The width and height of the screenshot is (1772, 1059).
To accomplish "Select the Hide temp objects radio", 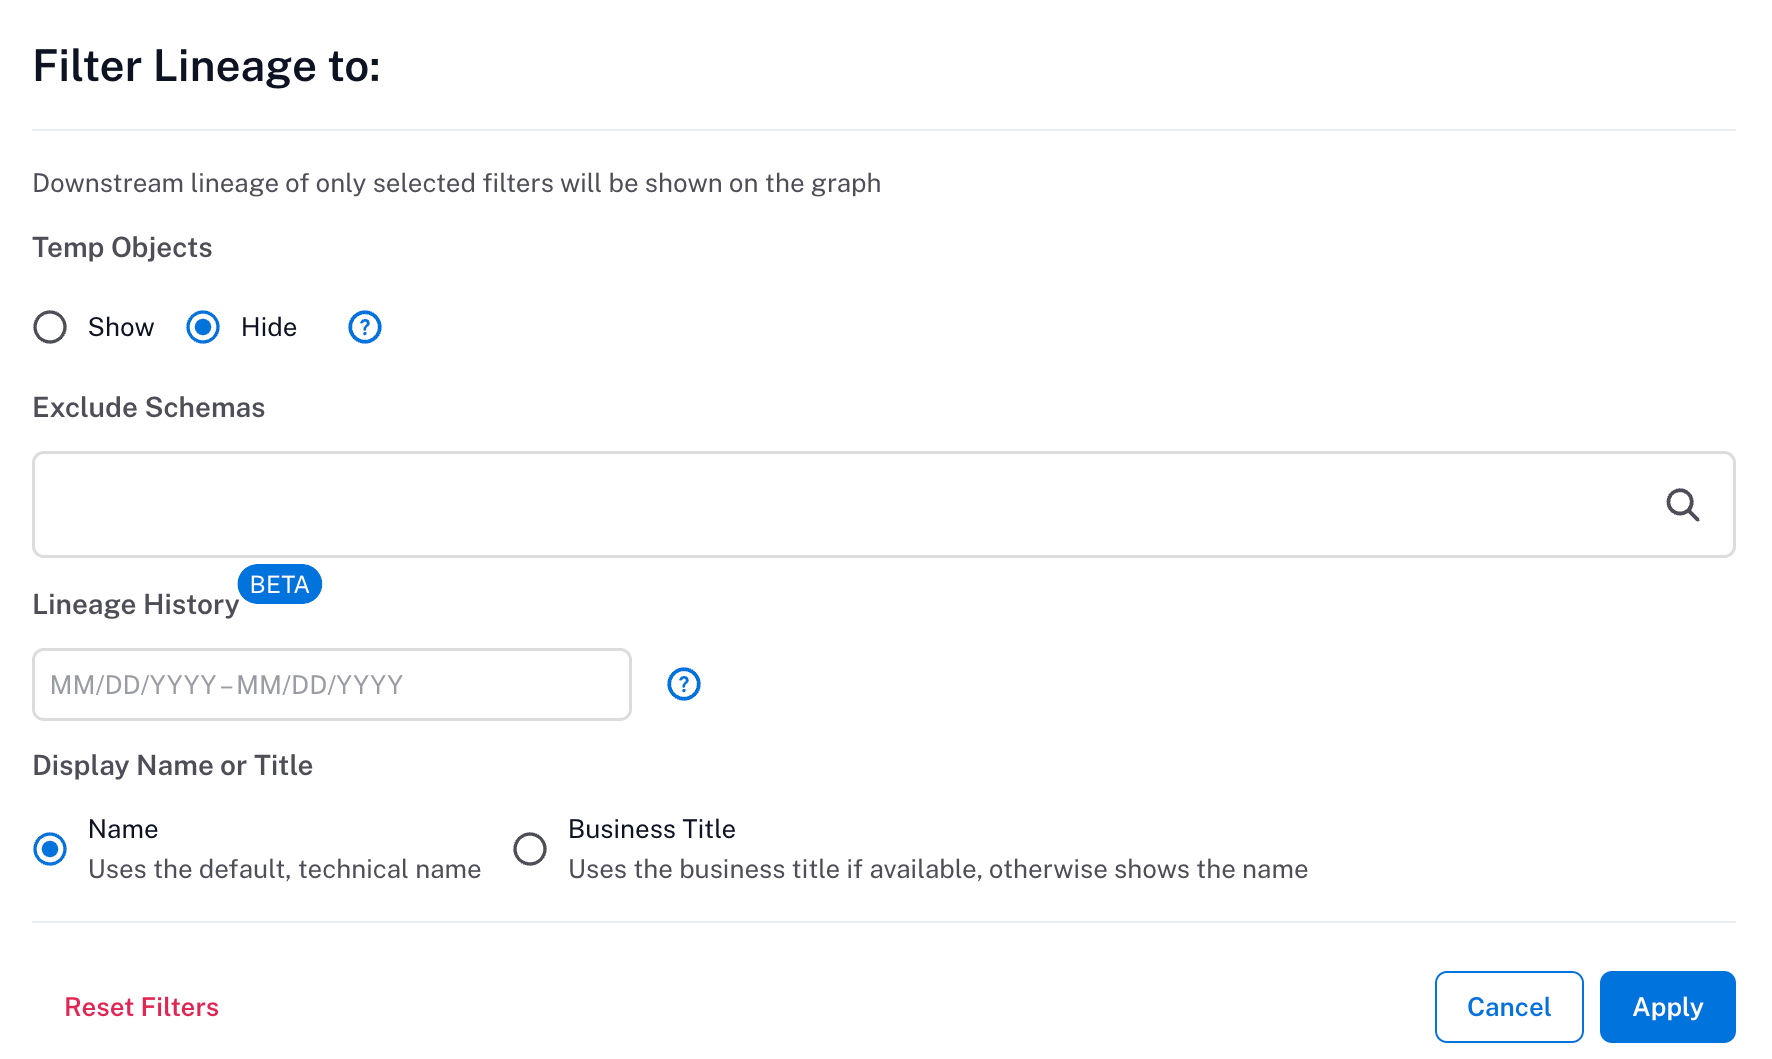I will (203, 327).
